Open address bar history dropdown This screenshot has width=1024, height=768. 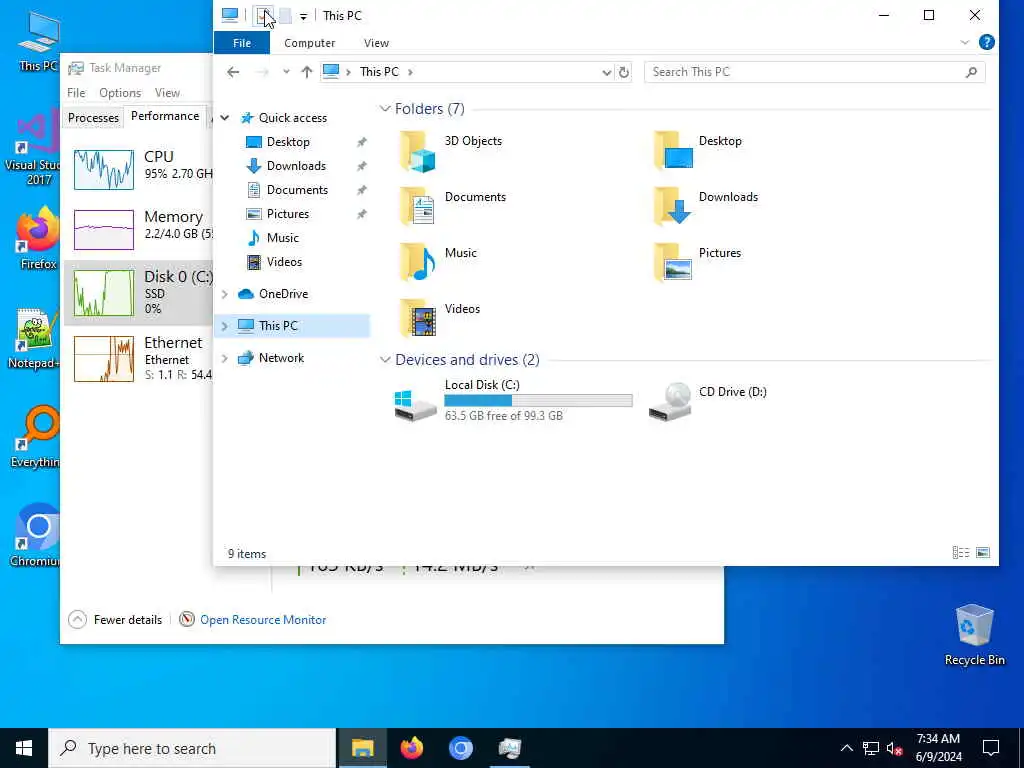click(x=606, y=72)
